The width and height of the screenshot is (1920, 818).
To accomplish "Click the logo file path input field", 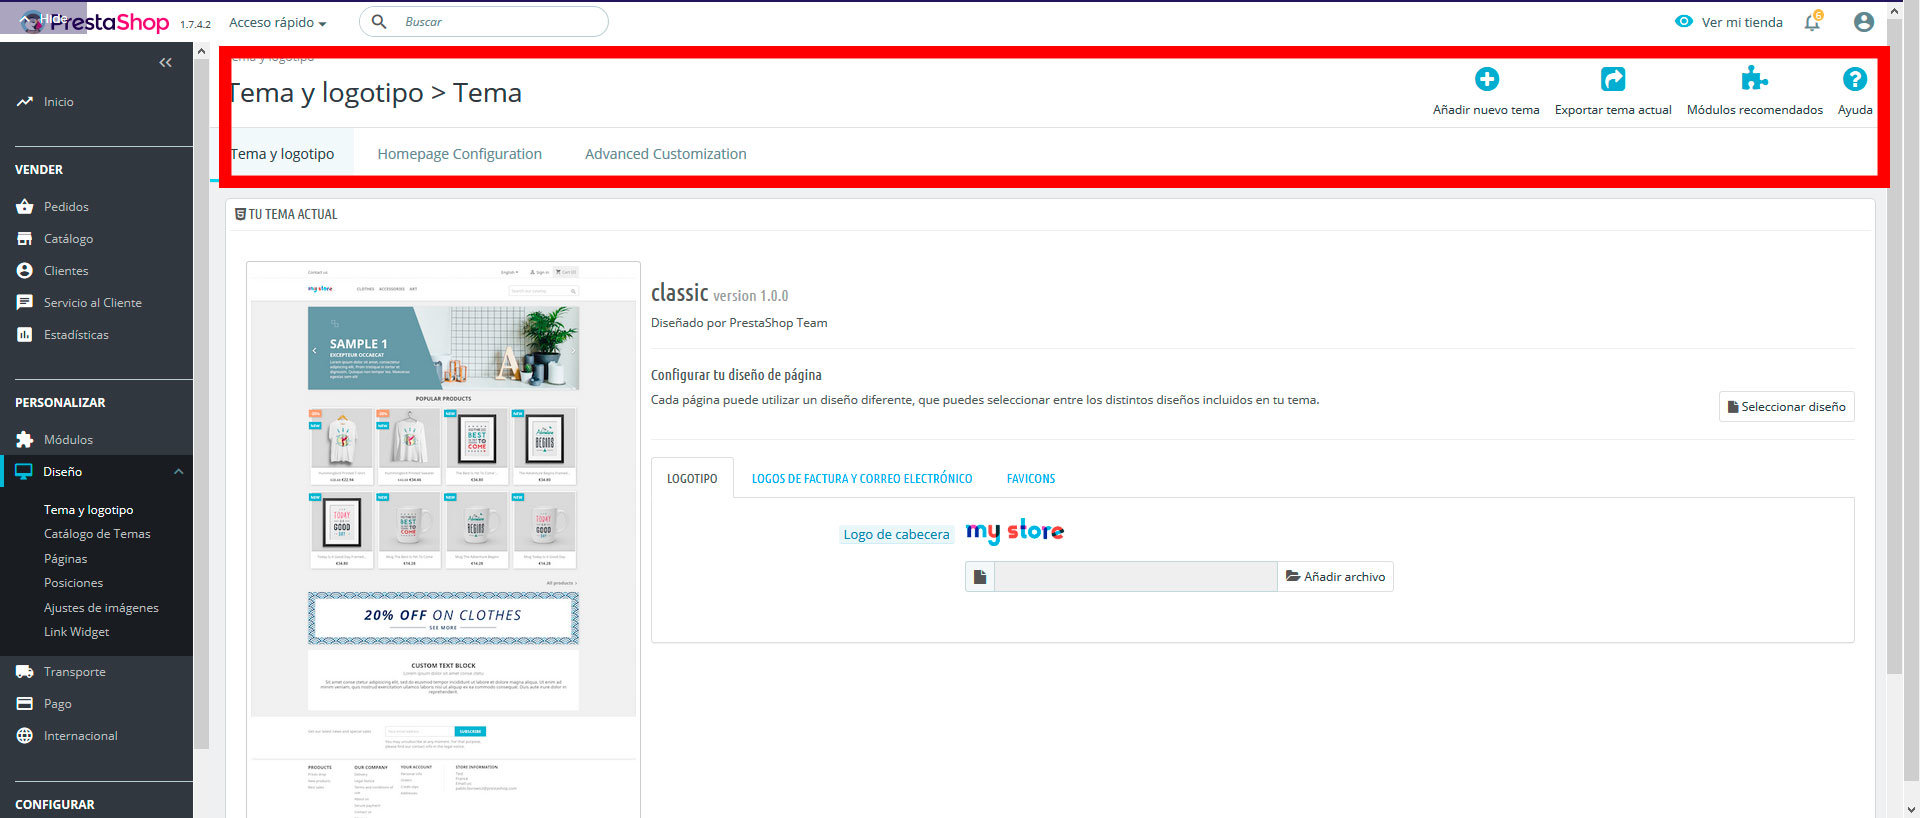I will point(1136,577).
